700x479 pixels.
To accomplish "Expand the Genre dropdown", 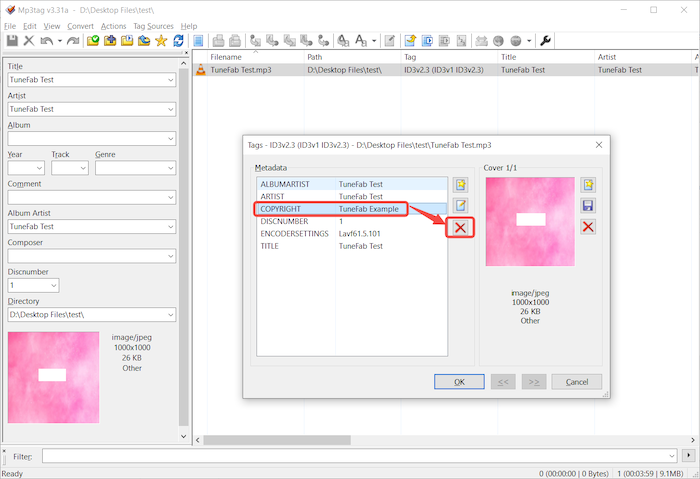I will [171, 168].
